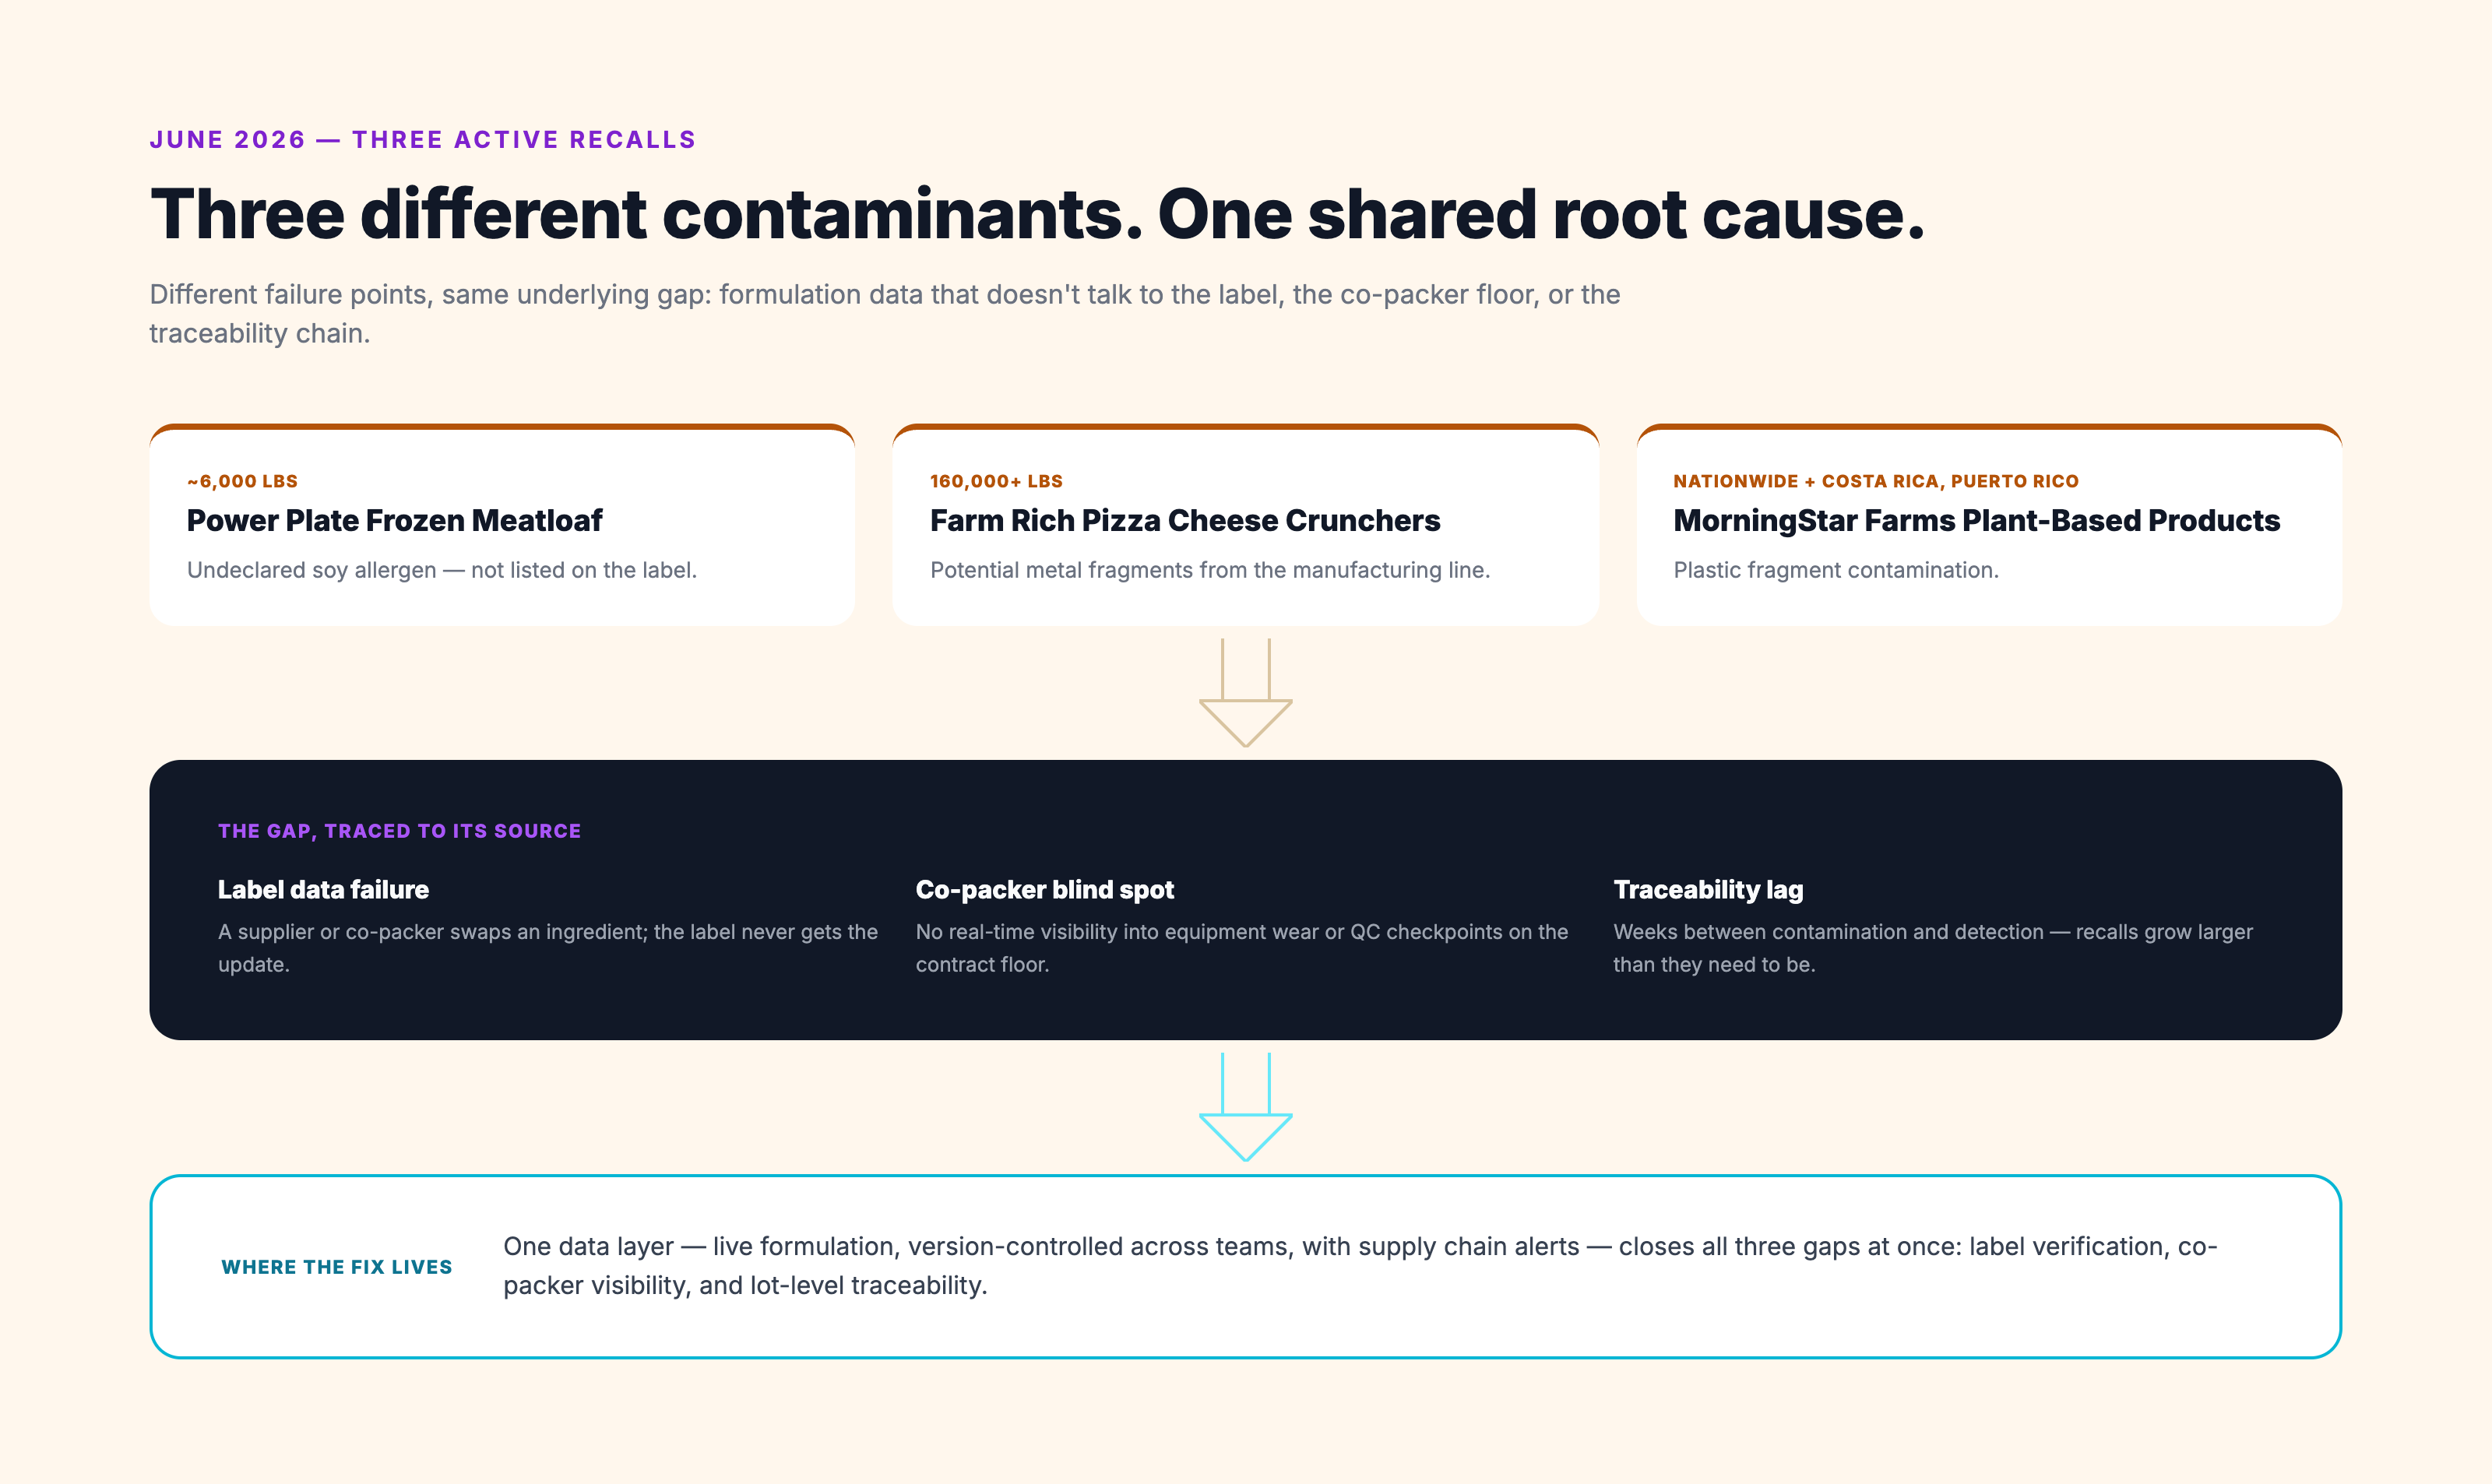Click the ~6,000 LBS label
2492x1484 pixels.
tap(242, 481)
